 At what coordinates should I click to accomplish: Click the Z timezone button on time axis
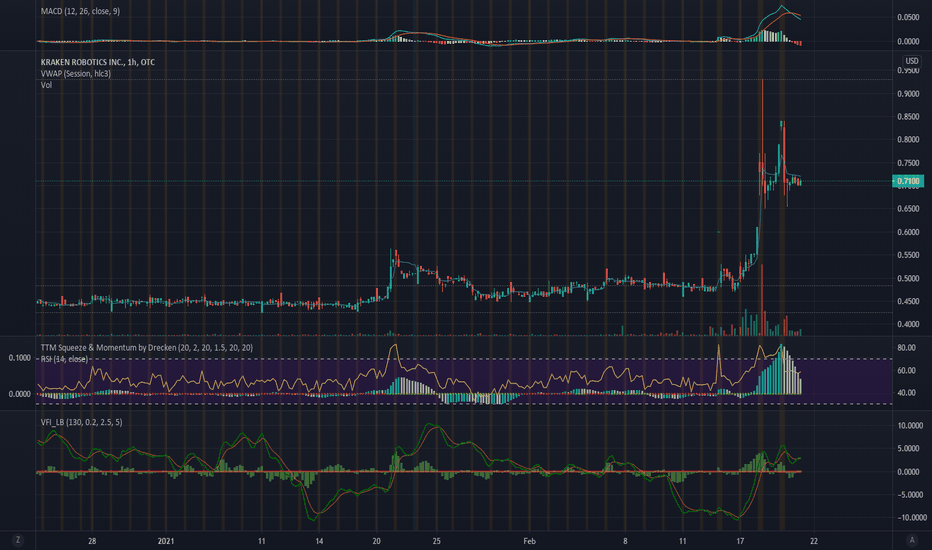pos(18,540)
